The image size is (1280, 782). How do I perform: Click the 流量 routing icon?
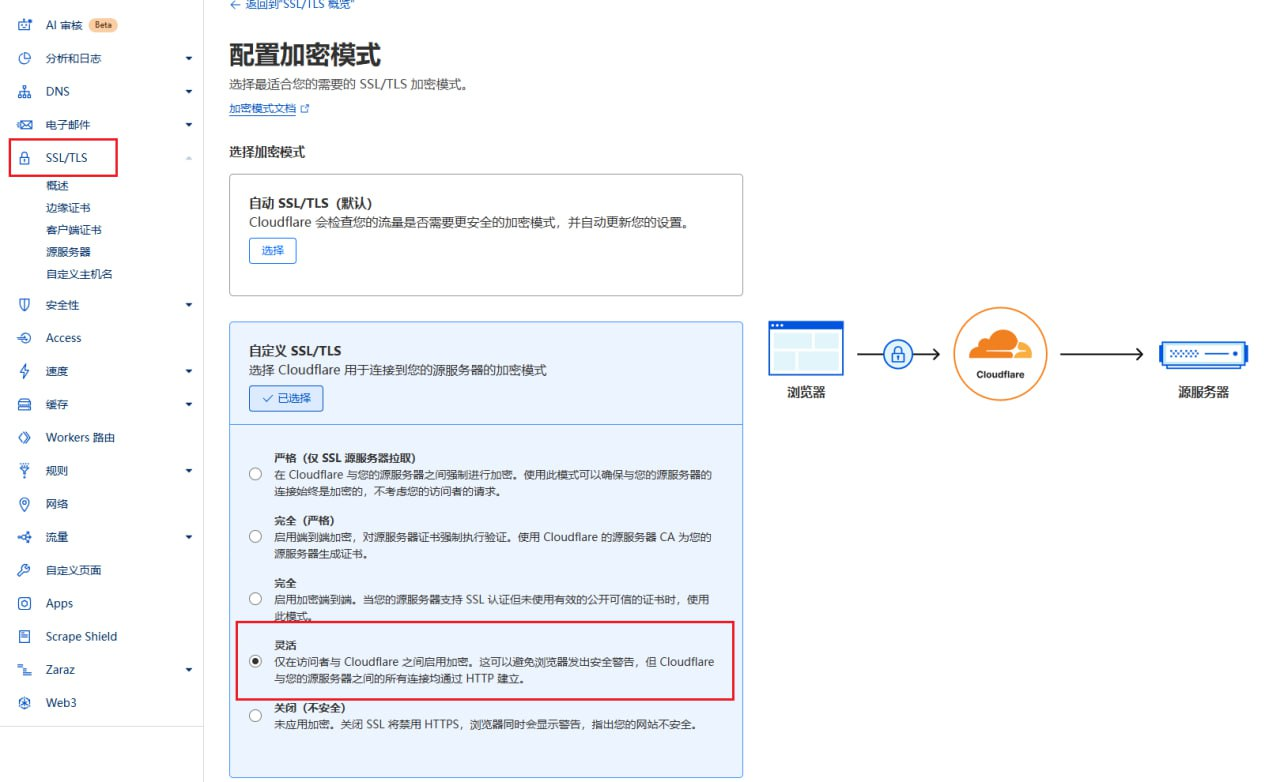click(25, 537)
